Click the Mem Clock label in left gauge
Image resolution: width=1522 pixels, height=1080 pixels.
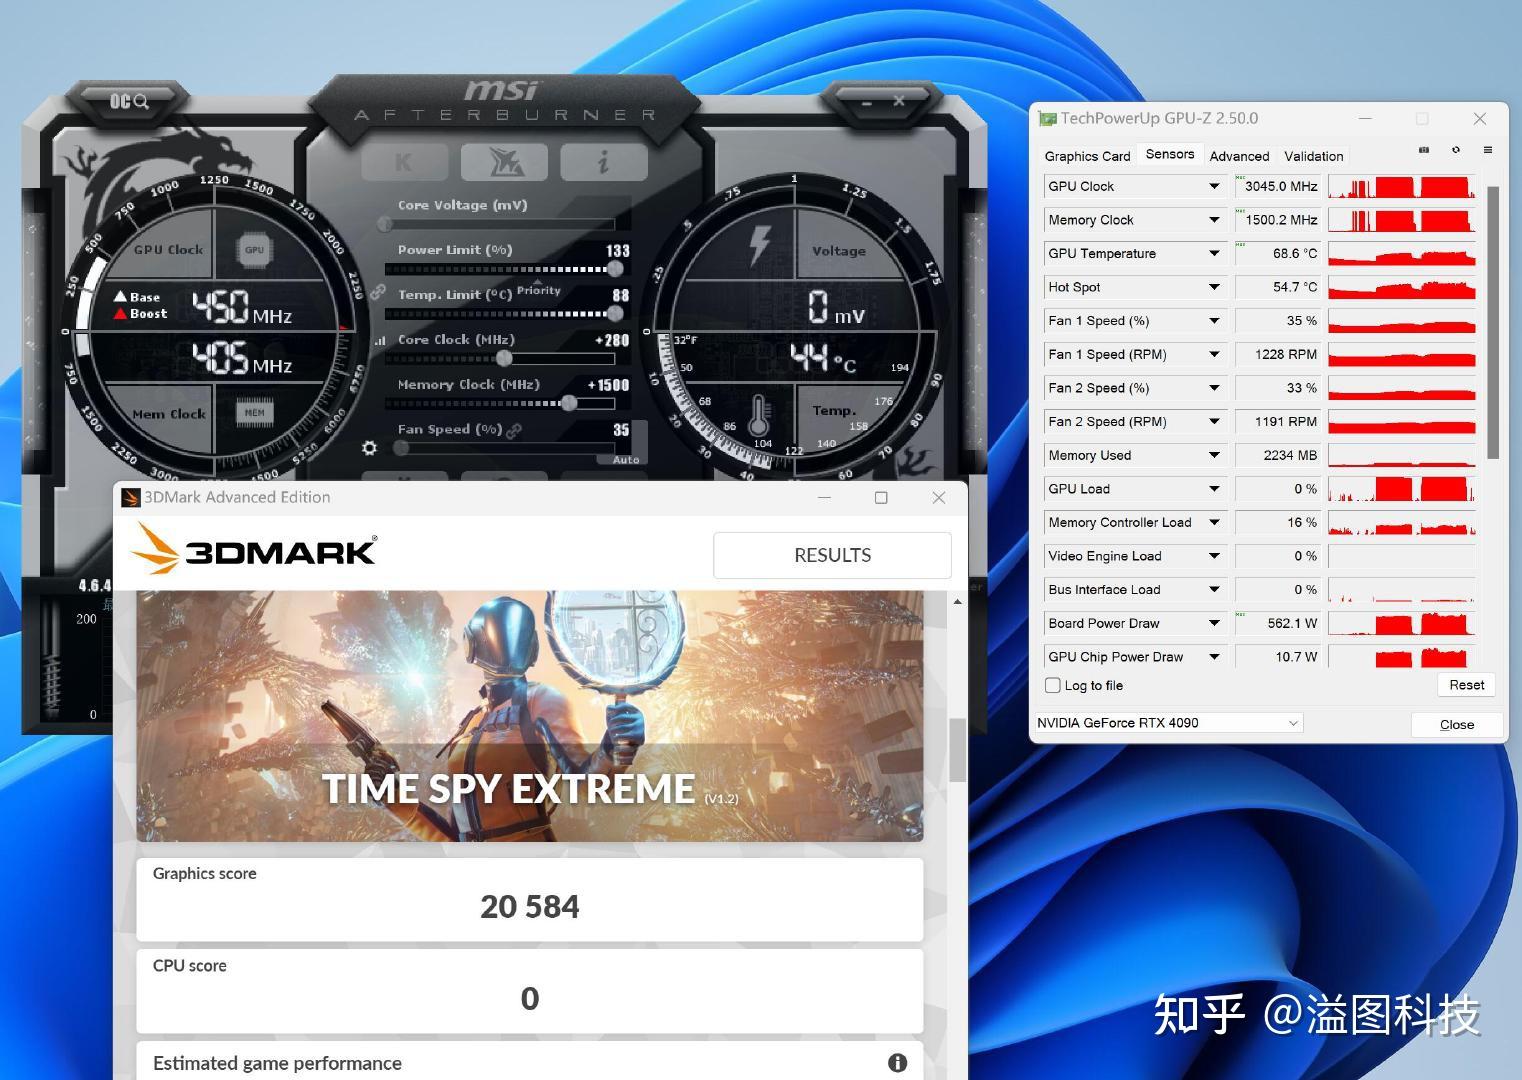click(168, 413)
